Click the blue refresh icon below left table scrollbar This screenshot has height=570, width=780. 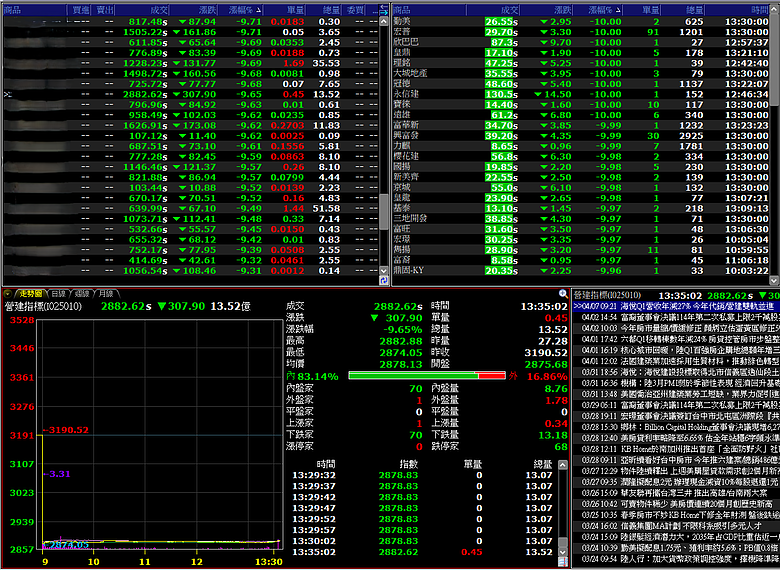coord(384,281)
